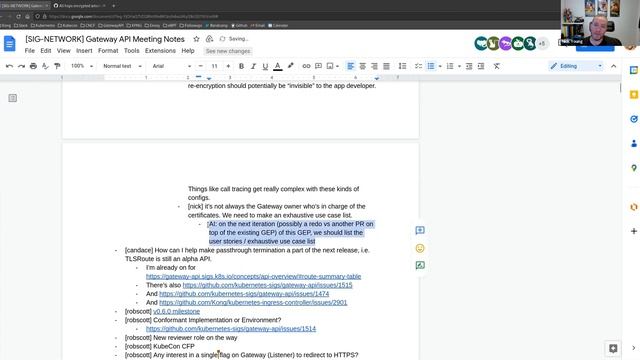Open the Format menu
The image size is (640, 360).
[x=108, y=51]
